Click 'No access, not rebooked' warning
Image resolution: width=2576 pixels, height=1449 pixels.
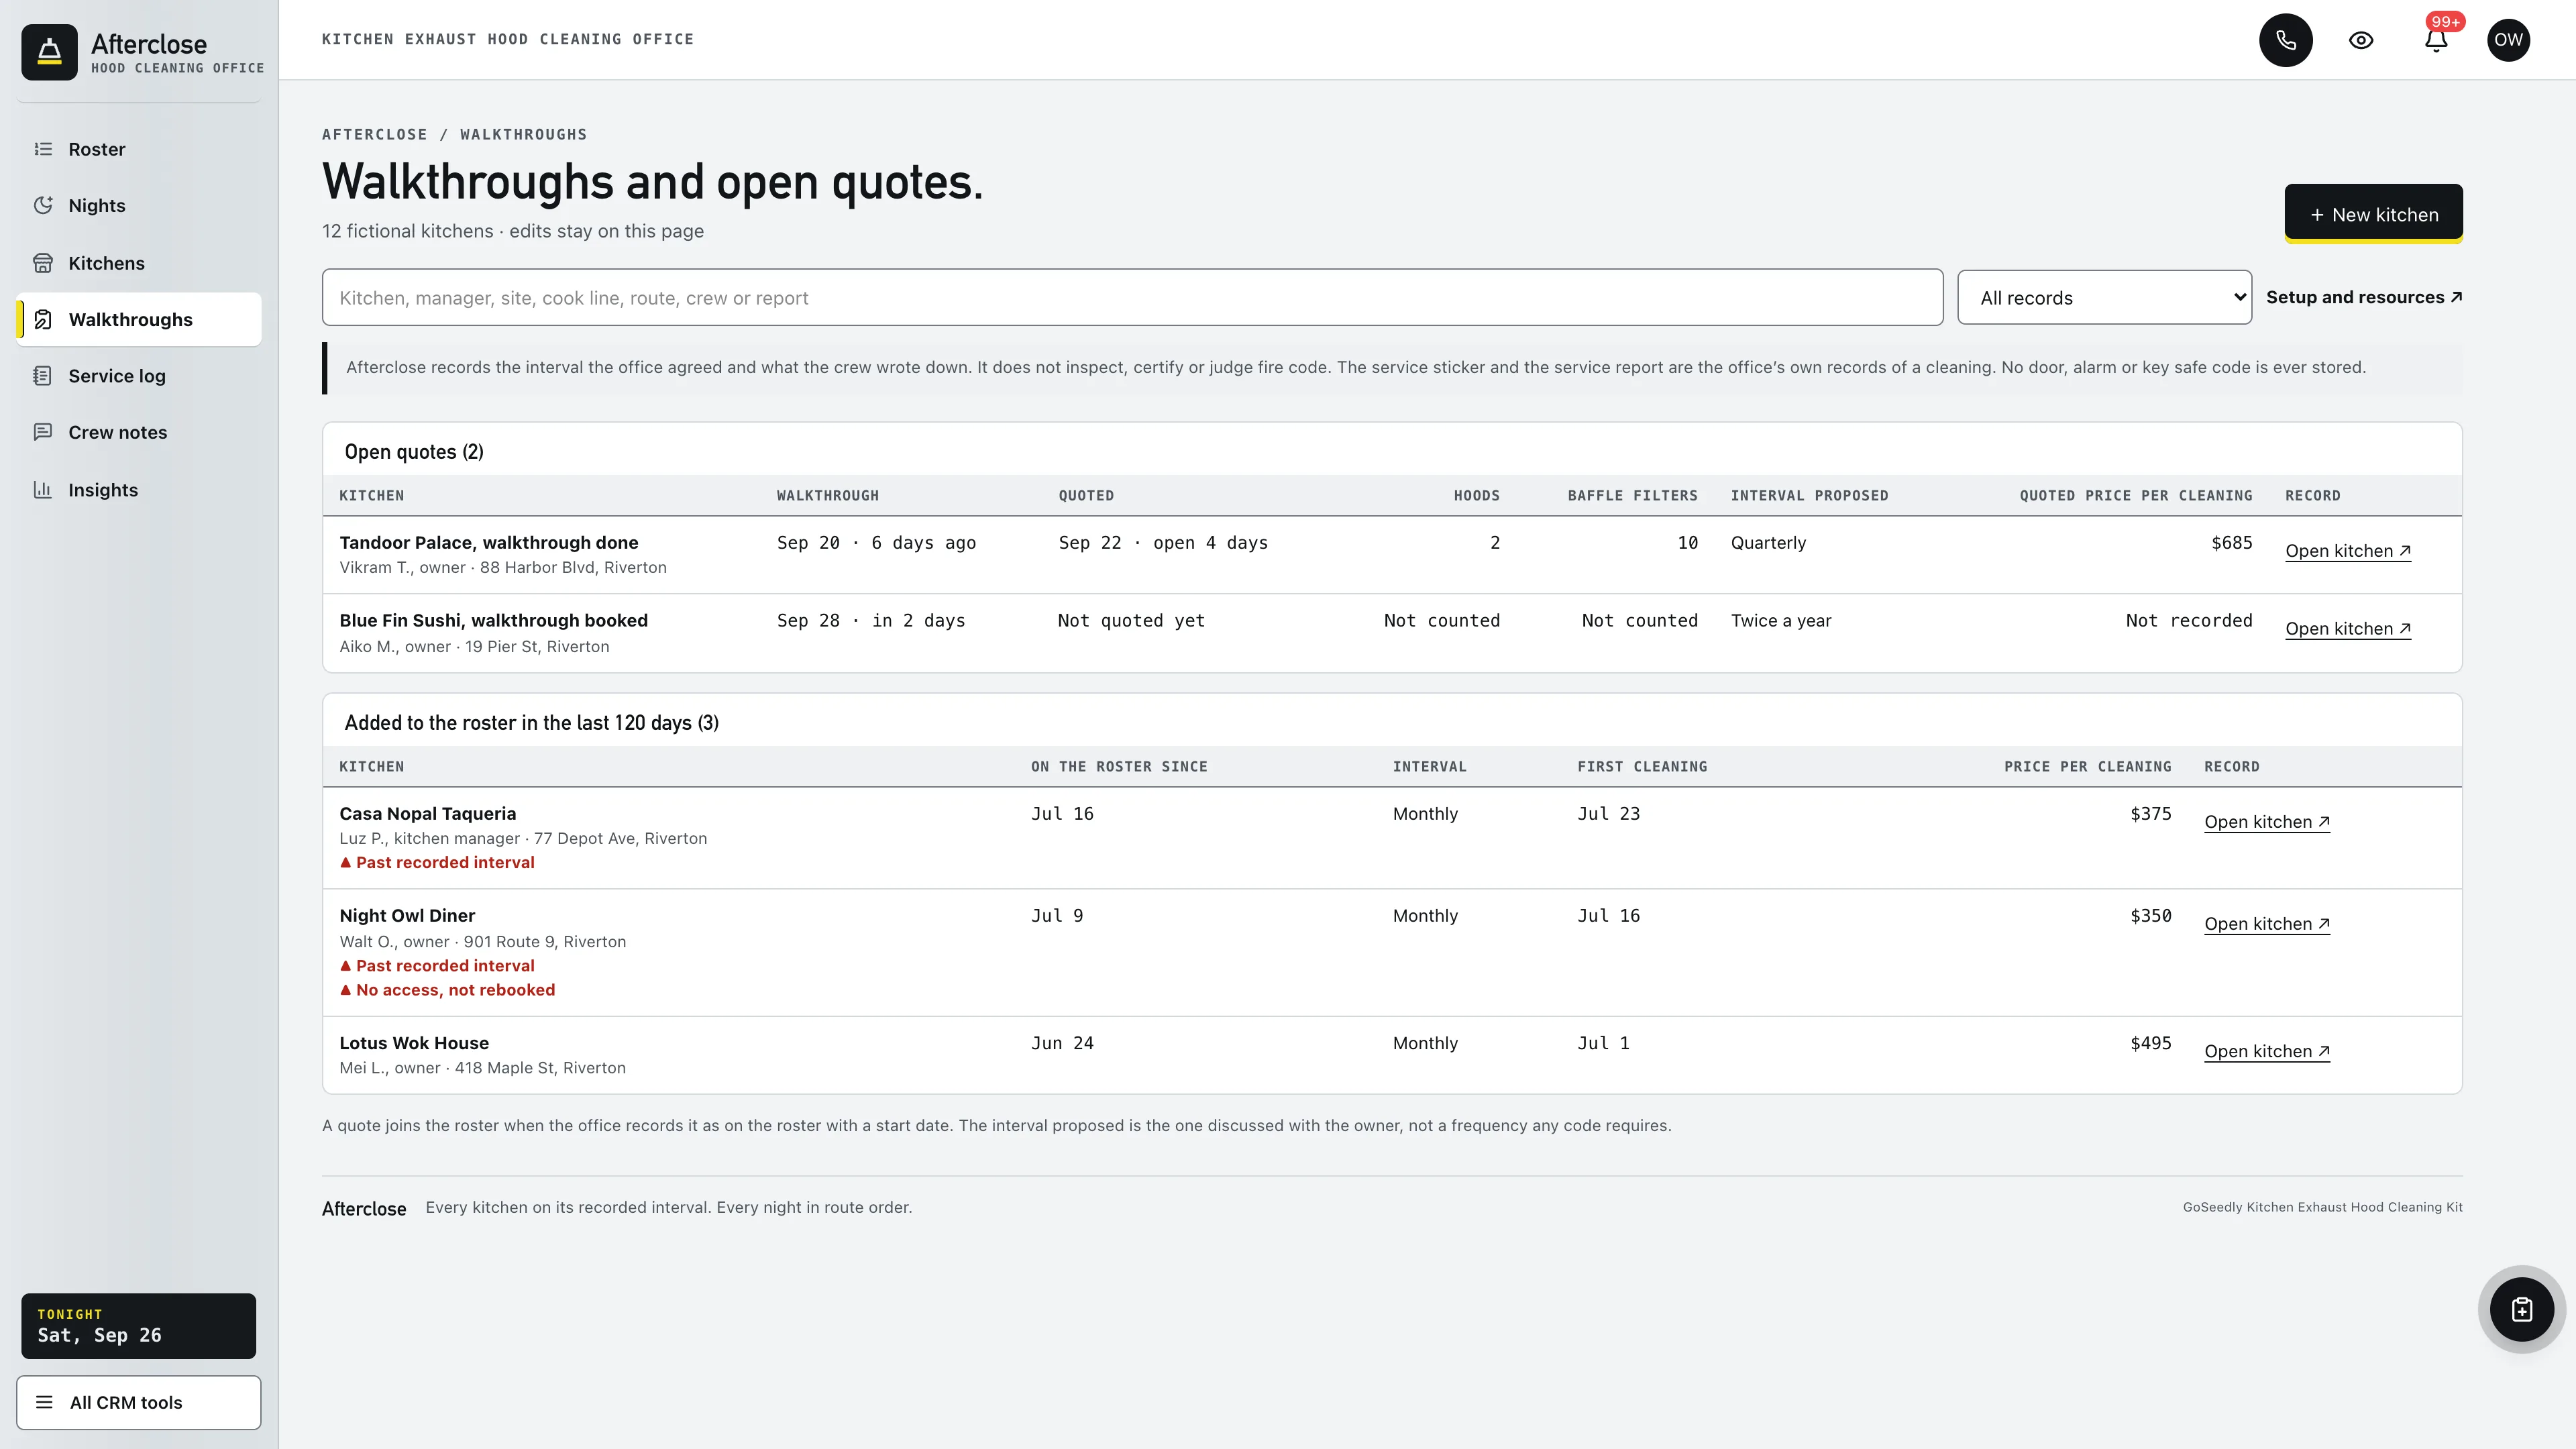[447, 989]
